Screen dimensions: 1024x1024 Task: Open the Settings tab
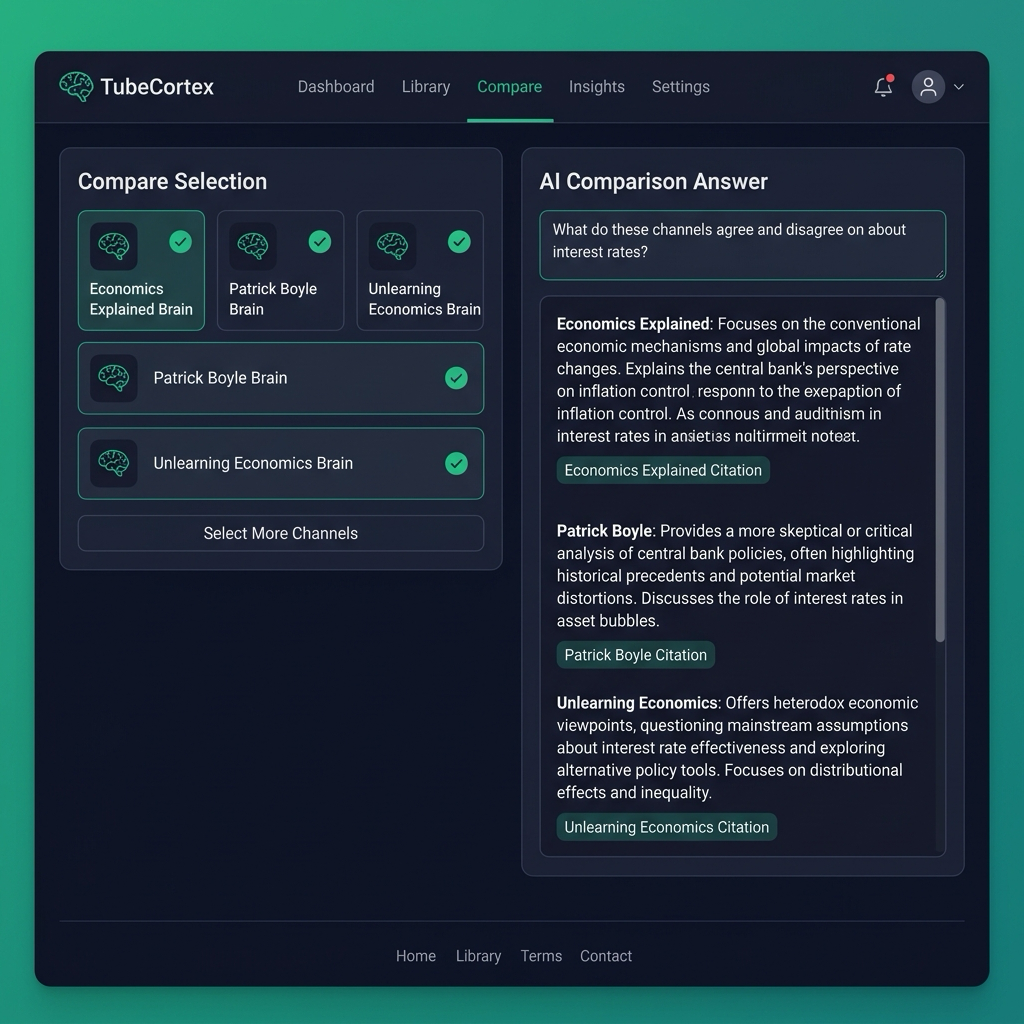click(680, 87)
